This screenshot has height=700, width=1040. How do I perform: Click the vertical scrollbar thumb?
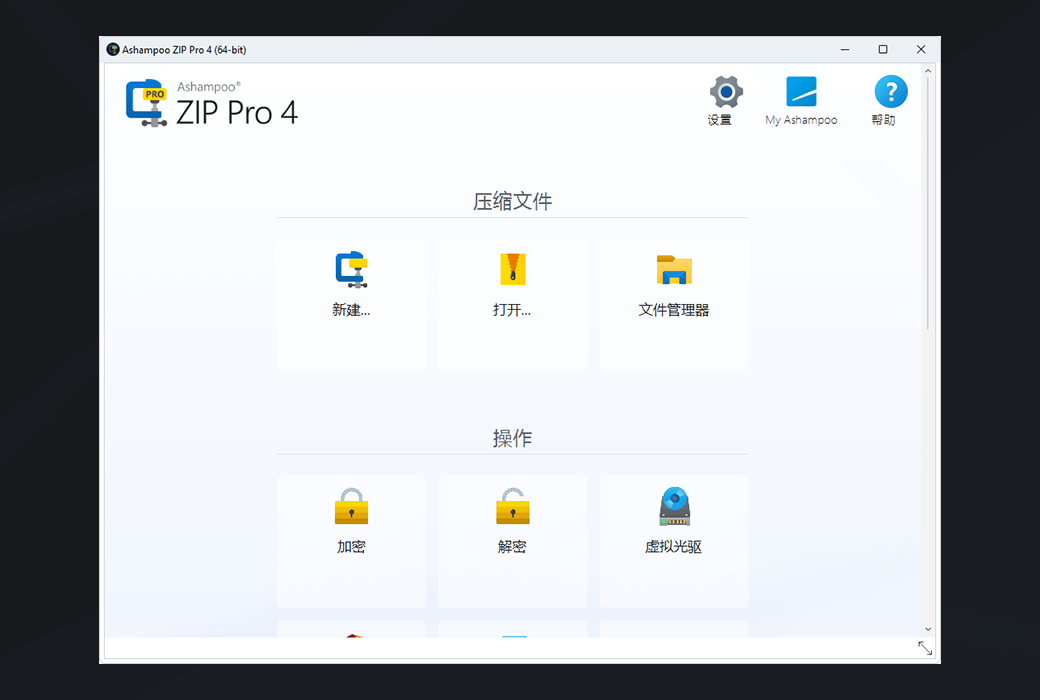[928, 204]
